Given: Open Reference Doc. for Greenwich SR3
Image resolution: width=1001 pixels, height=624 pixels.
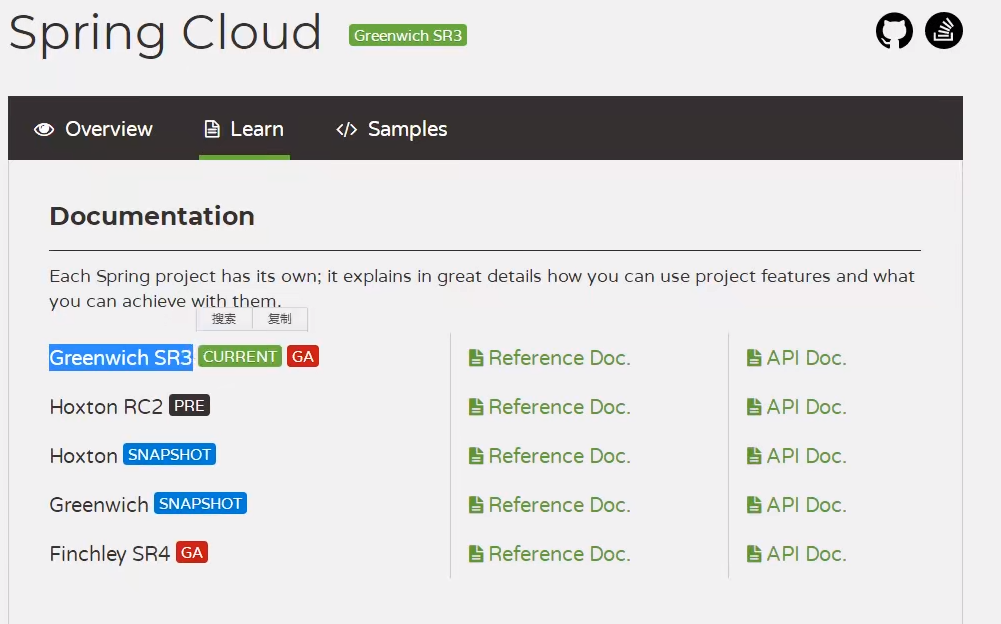Looking at the screenshot, I should (x=549, y=358).
